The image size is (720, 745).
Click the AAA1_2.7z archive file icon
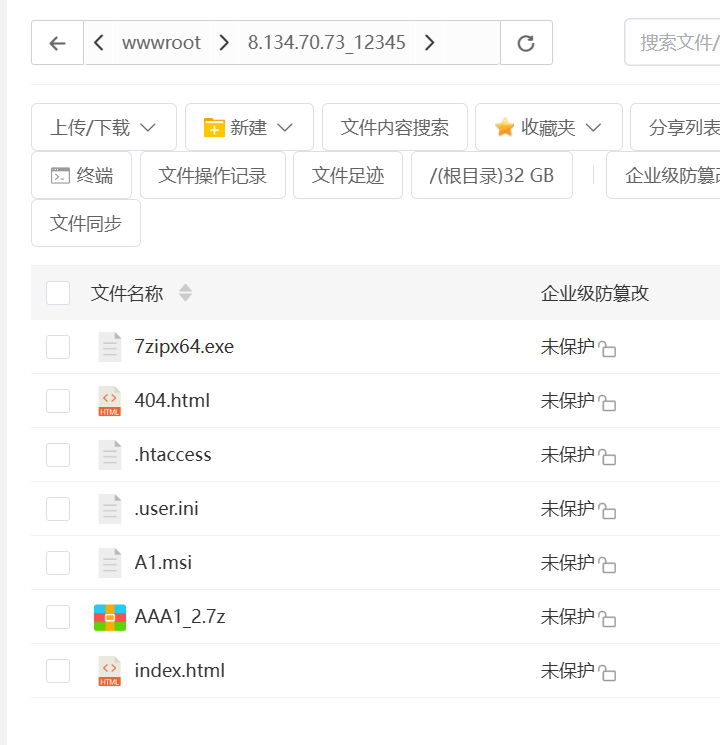point(110,617)
